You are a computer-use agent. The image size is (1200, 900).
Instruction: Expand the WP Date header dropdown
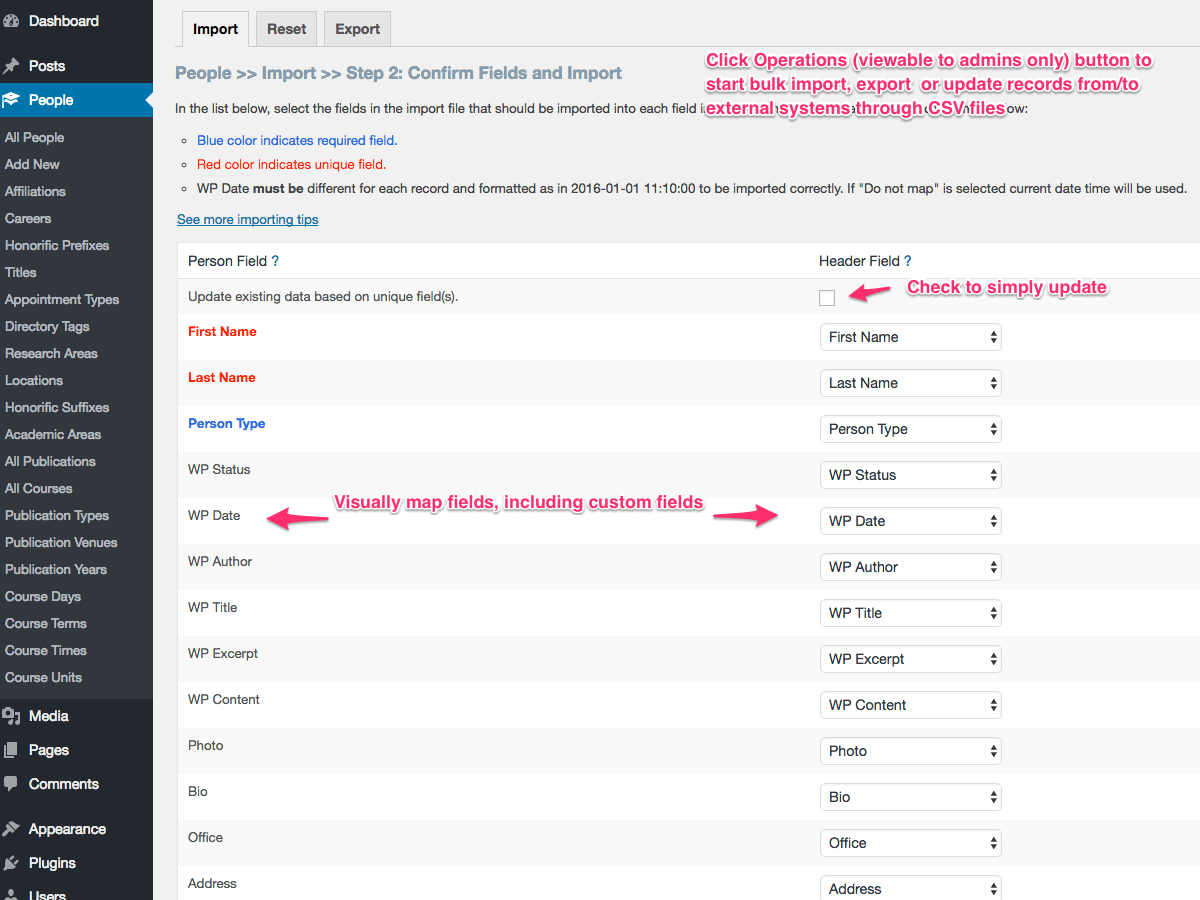coord(910,521)
